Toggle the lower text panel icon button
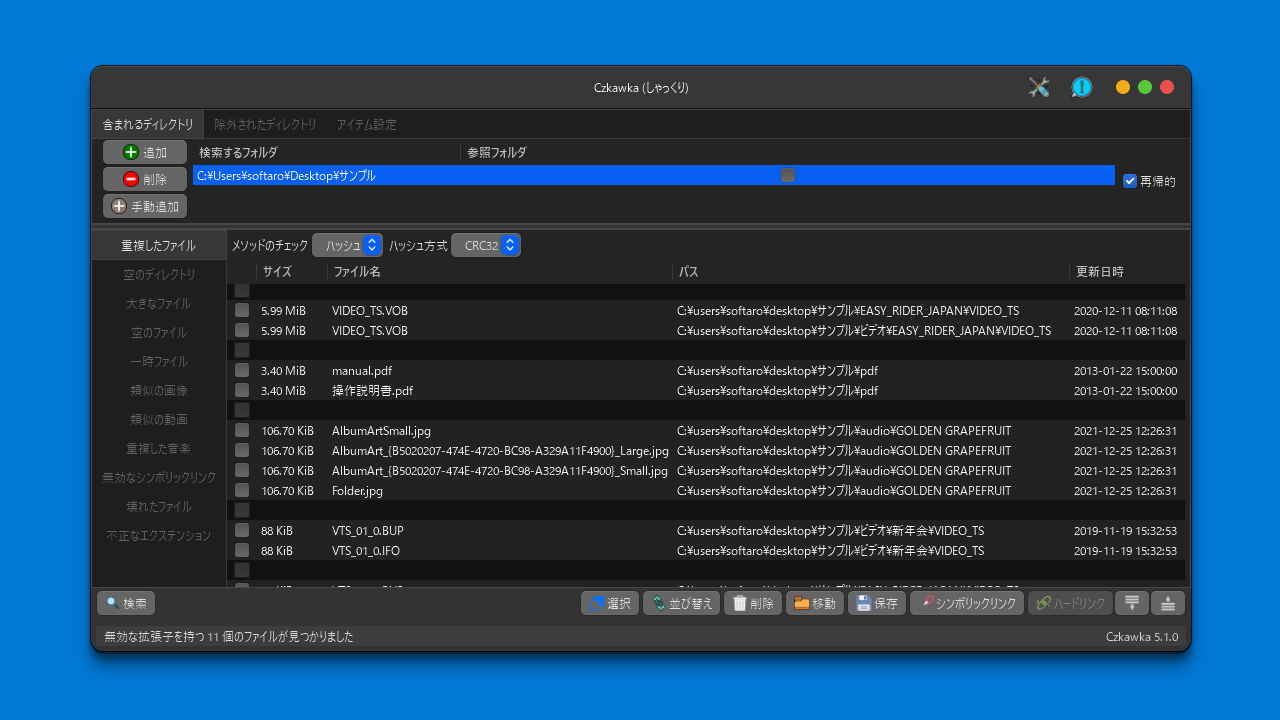The image size is (1280, 720). coord(1132,603)
